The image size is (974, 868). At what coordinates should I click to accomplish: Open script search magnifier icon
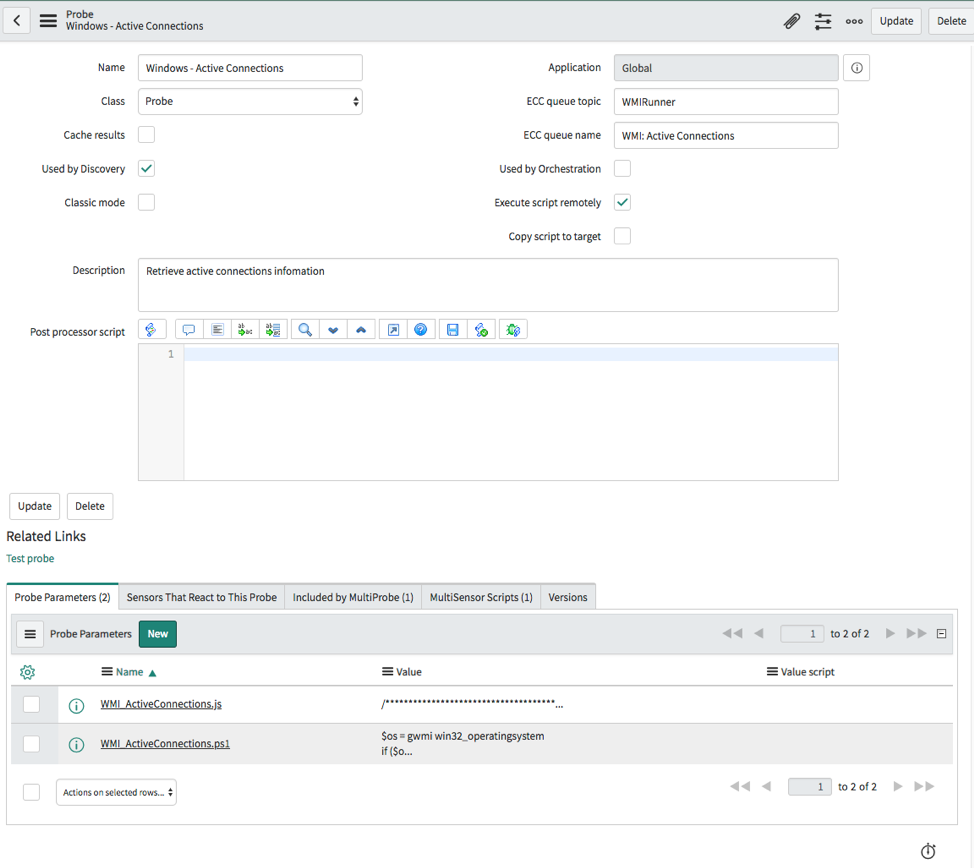coord(305,329)
